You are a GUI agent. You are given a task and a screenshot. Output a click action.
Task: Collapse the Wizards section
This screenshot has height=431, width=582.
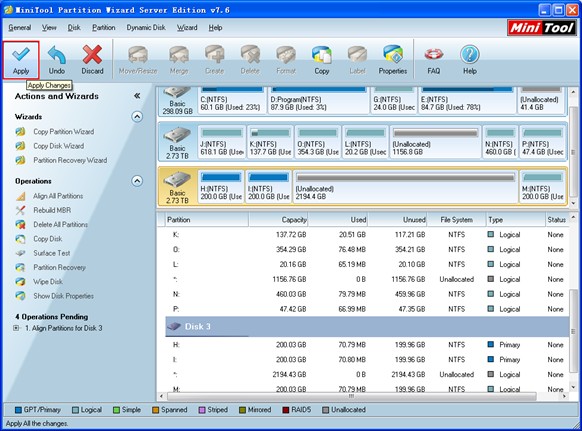pos(137,117)
